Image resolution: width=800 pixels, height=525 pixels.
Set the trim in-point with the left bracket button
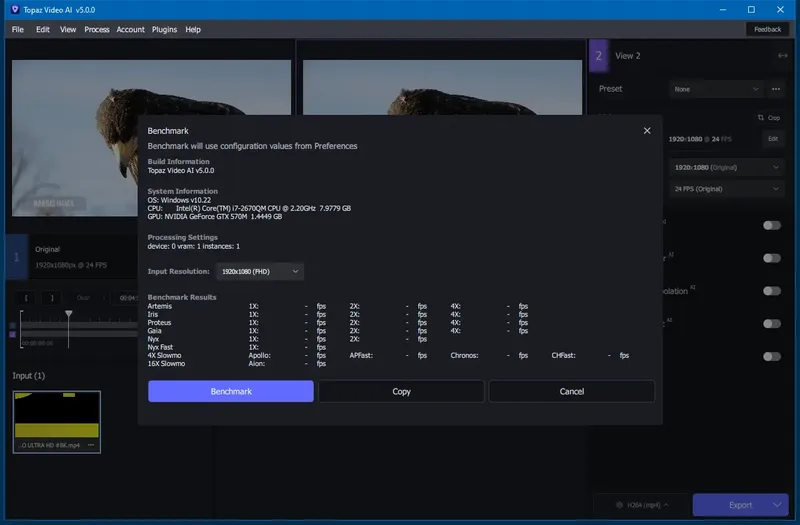tap(26, 297)
